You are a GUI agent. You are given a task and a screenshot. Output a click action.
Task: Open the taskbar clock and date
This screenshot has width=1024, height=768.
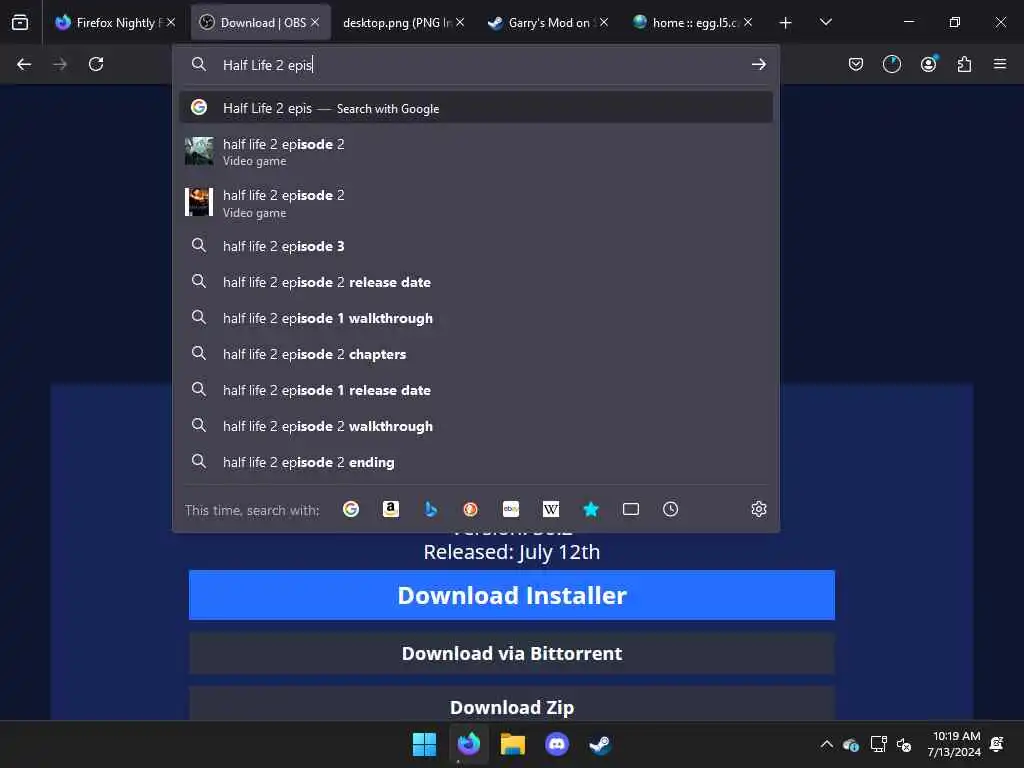955,744
